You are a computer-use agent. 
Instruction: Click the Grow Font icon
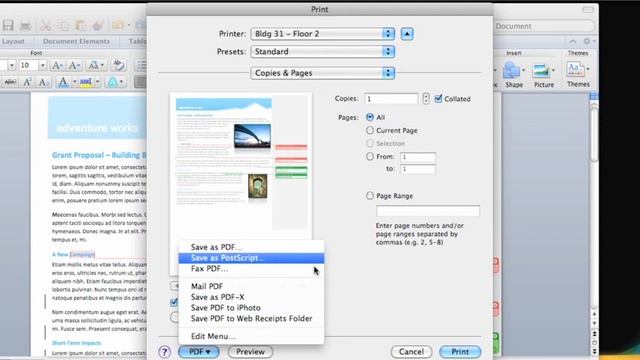pyautogui.click(x=57, y=65)
